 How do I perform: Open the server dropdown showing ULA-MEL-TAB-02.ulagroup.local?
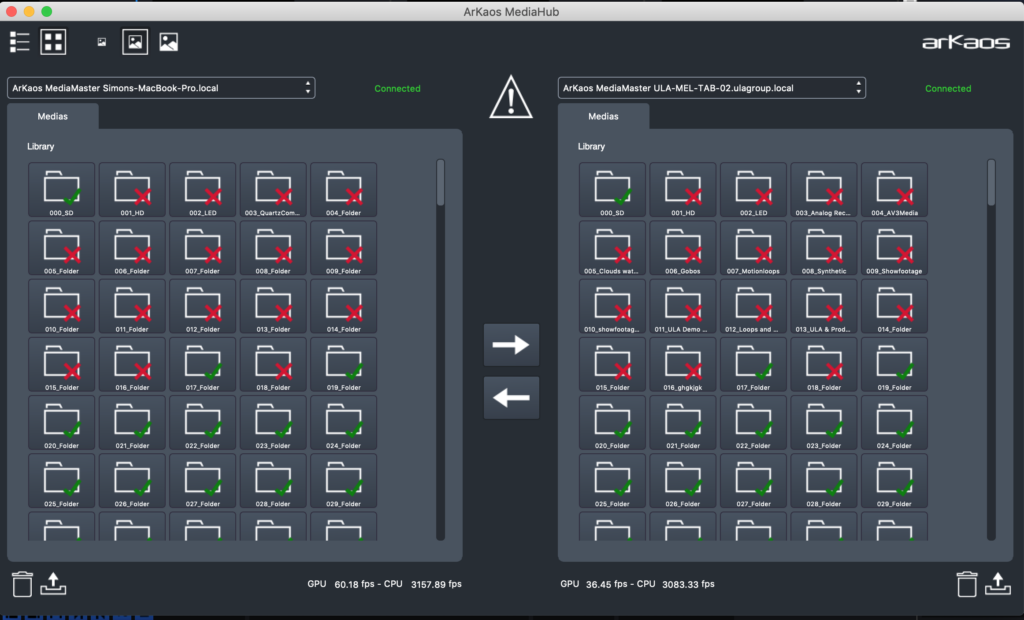point(712,88)
